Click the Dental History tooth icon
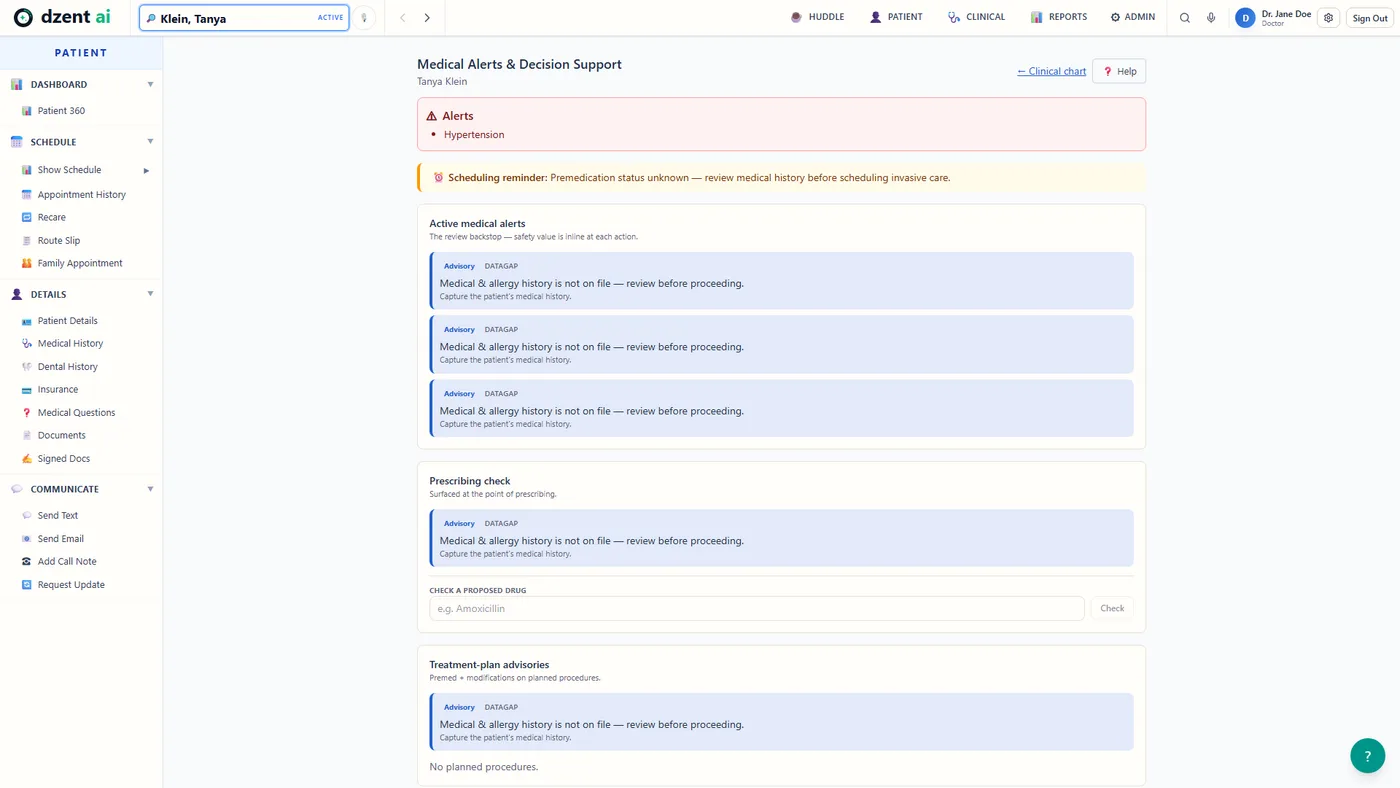The width and height of the screenshot is (1400, 788). [x=27, y=367]
